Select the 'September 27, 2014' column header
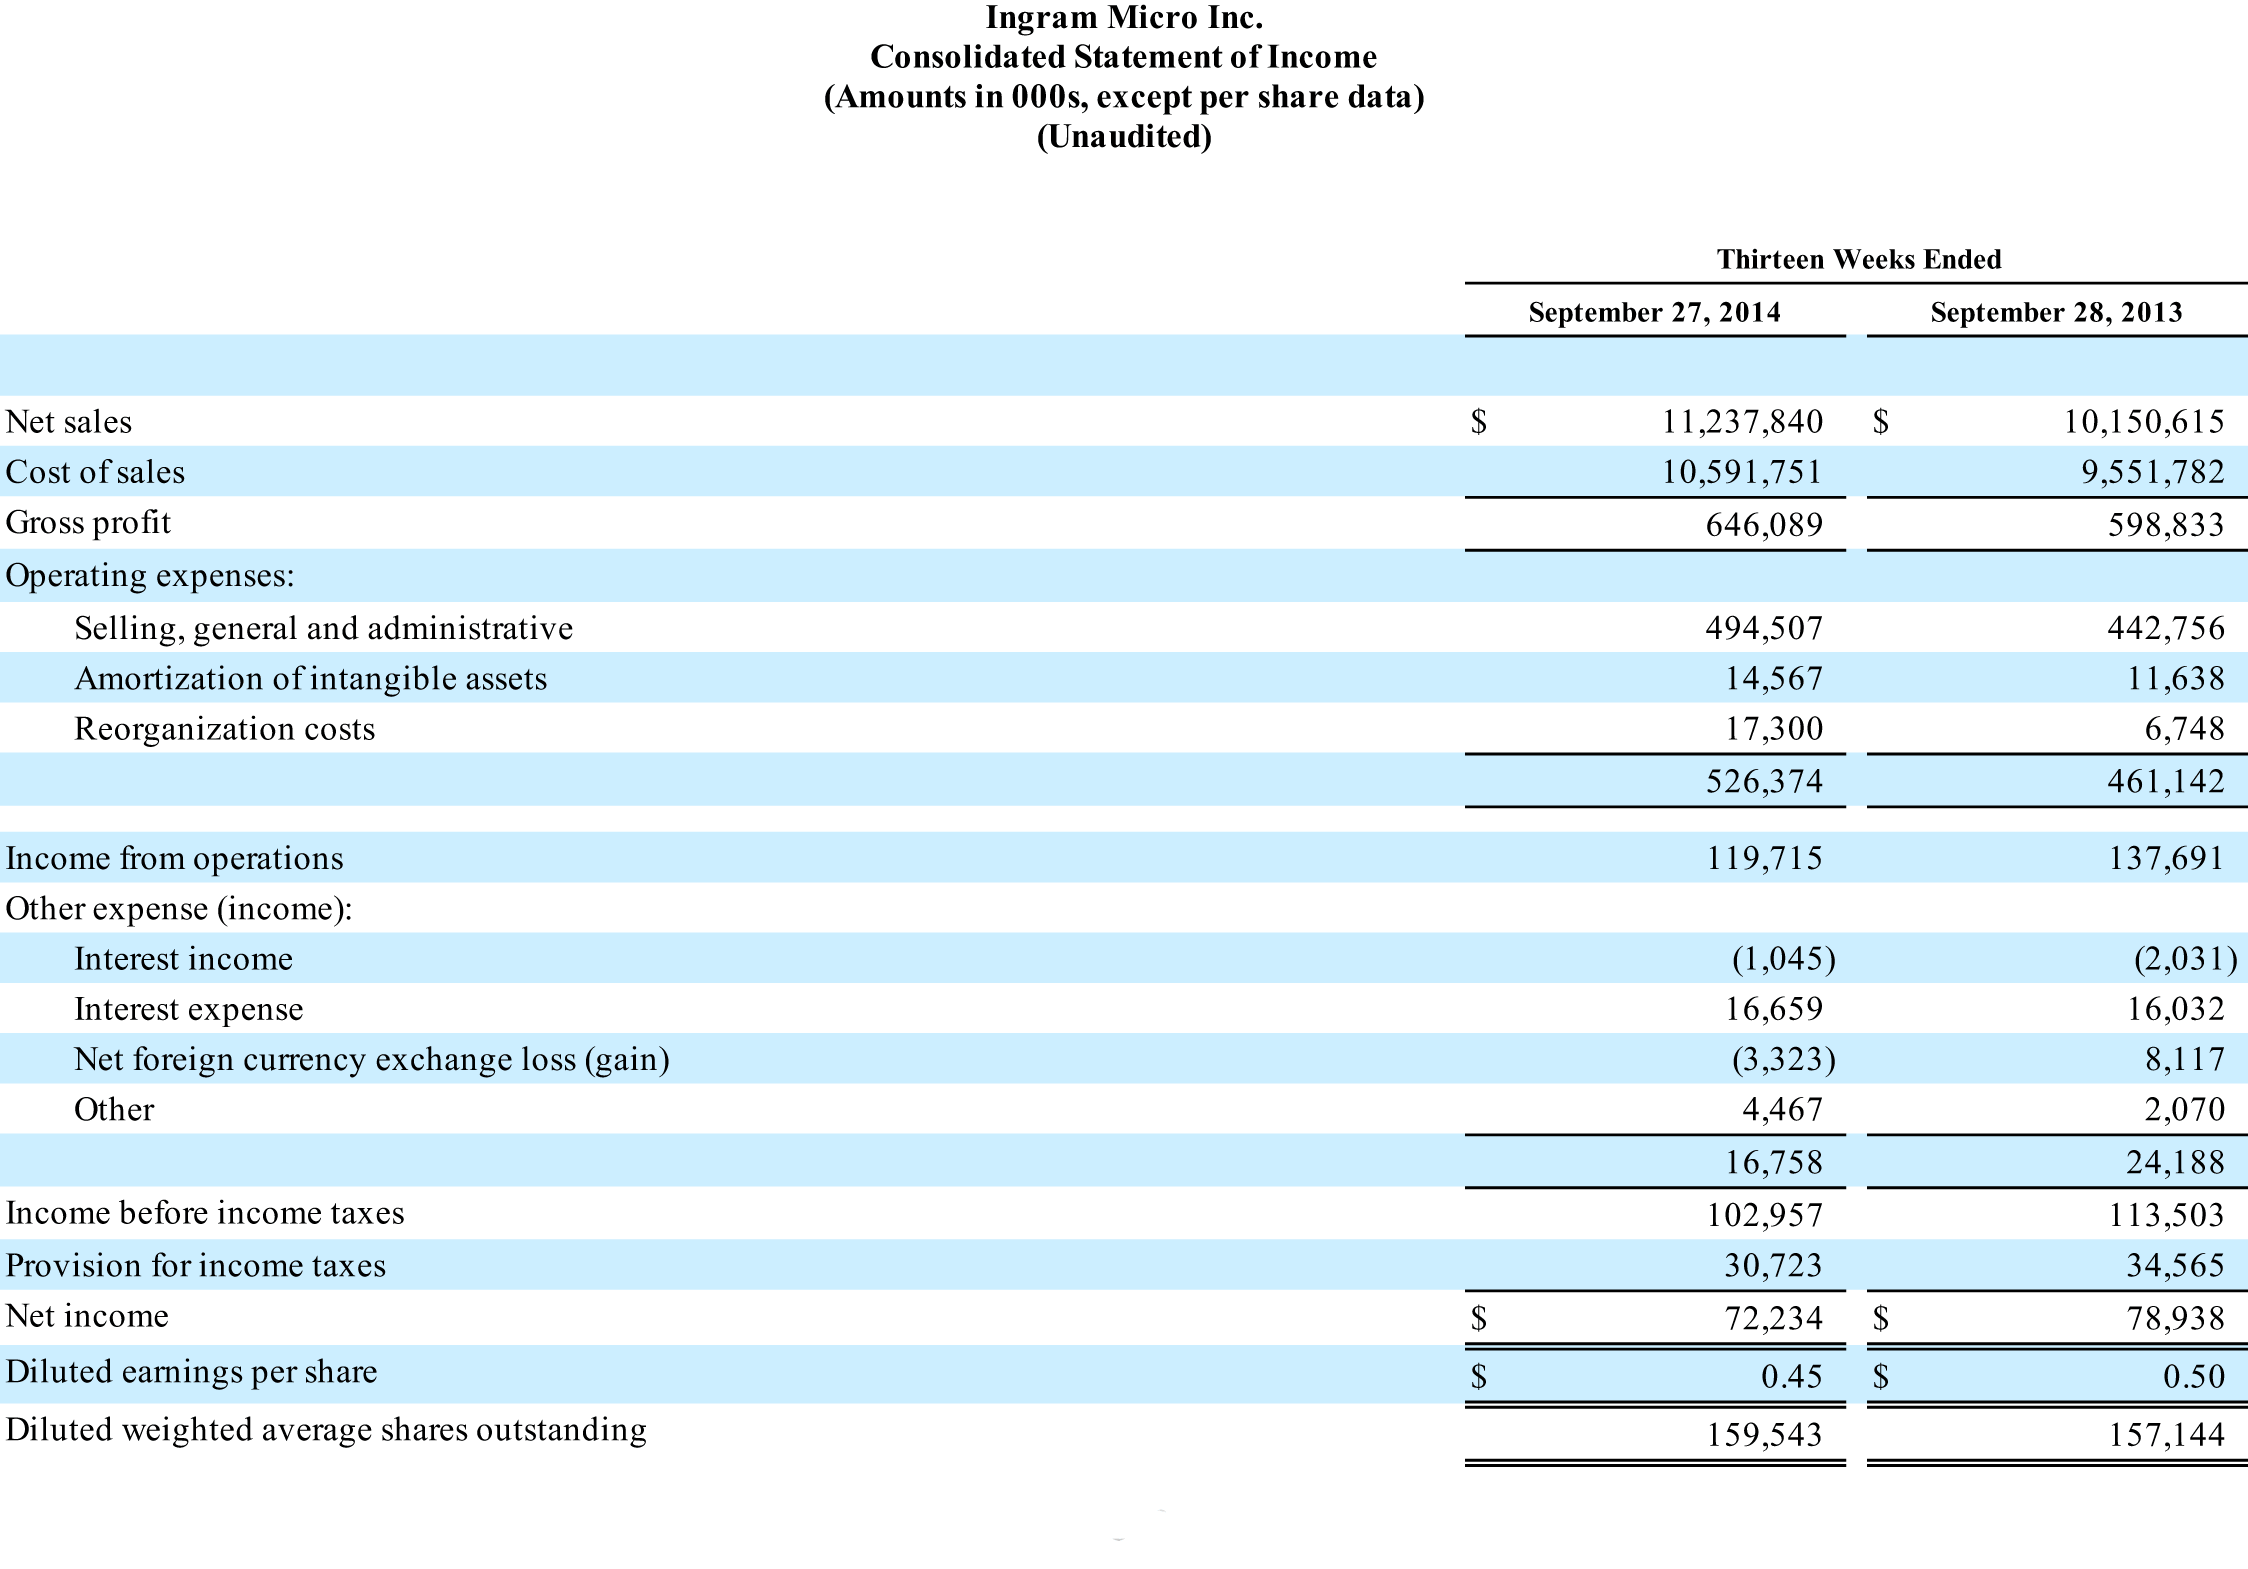Viewport: 2248px width, 1569px height. [x=1655, y=312]
